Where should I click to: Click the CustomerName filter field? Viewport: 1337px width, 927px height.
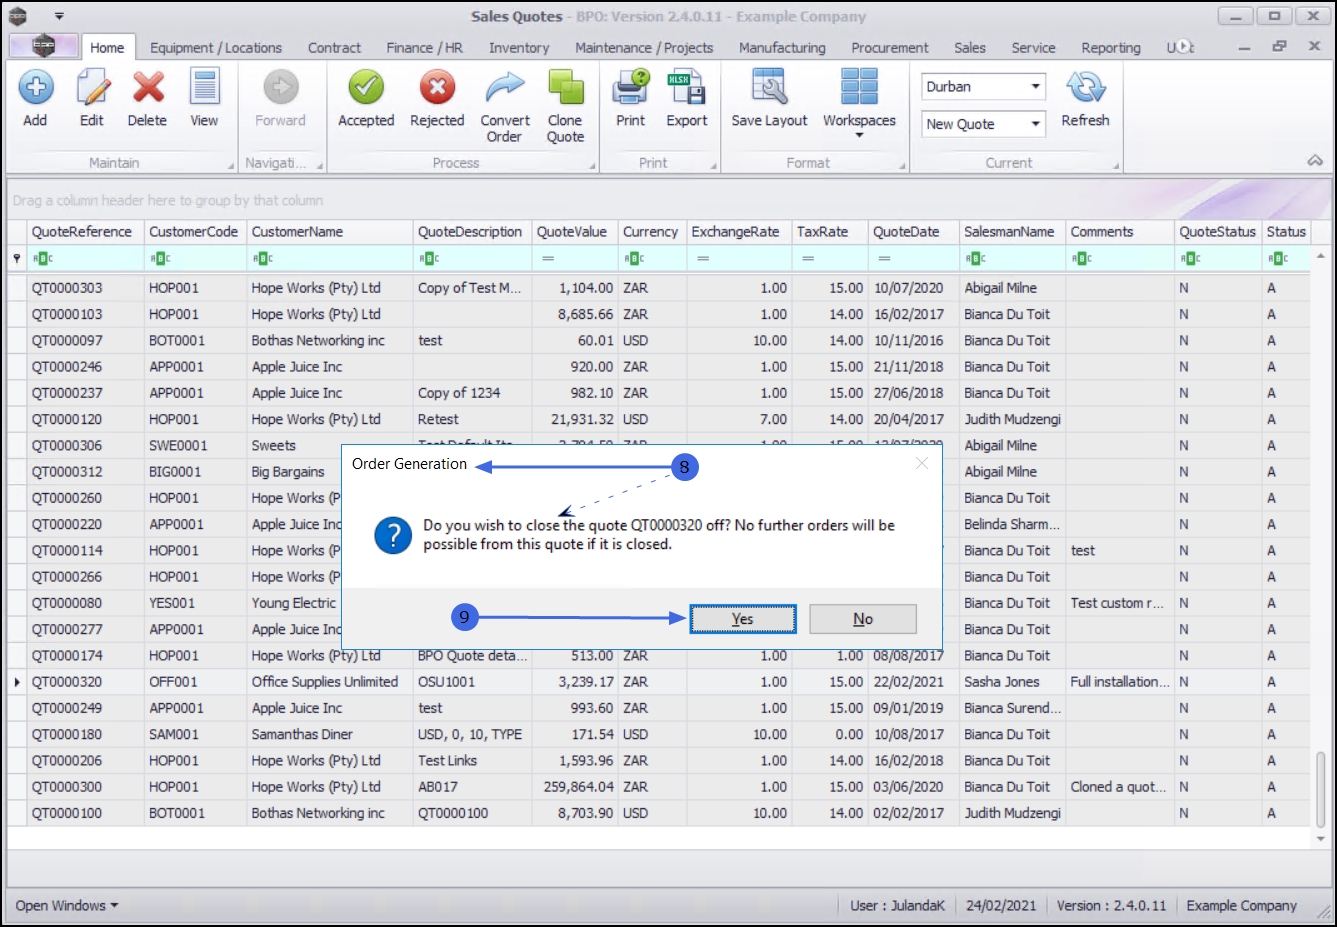click(x=330, y=259)
